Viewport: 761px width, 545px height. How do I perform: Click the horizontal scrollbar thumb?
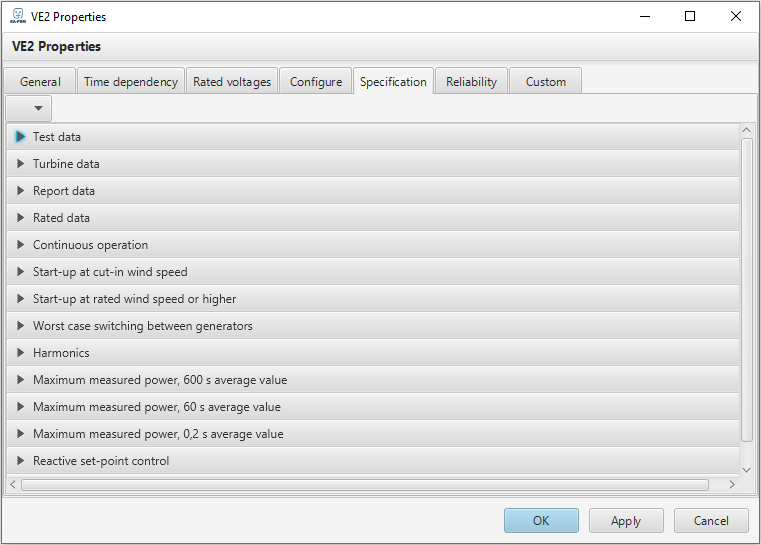[365, 484]
